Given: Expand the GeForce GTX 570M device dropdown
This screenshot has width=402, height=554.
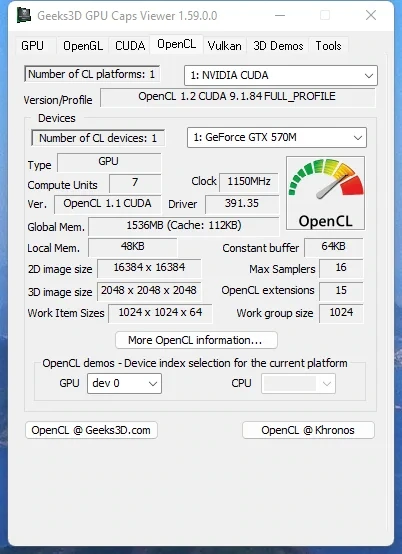Looking at the screenshot, I should click(277, 137).
